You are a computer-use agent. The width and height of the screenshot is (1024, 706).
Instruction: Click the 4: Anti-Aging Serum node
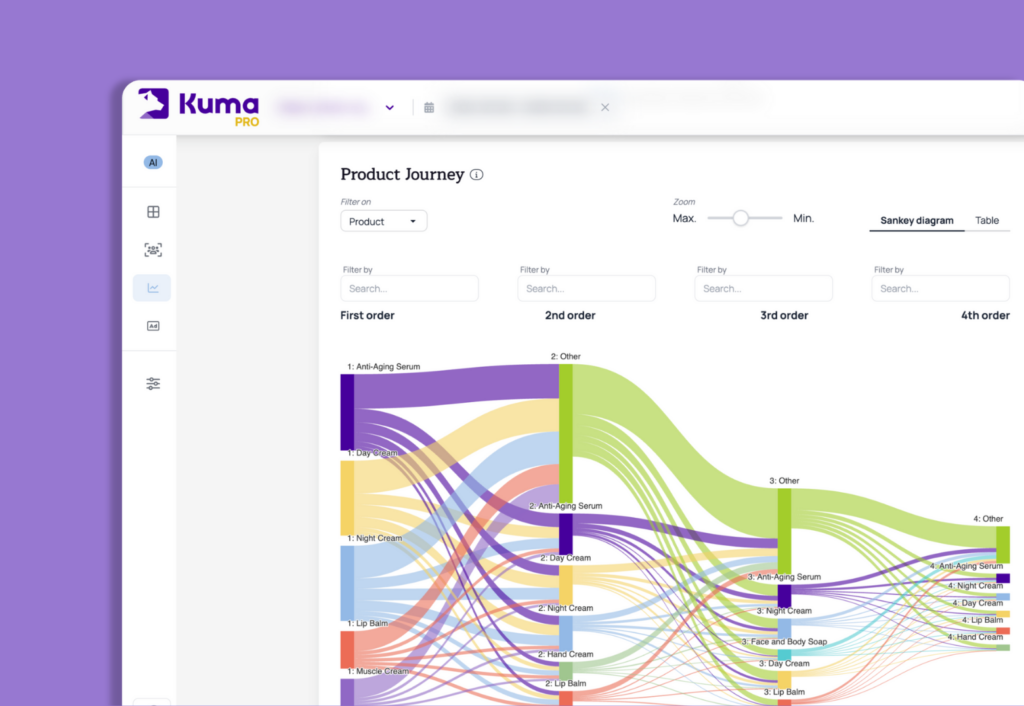[x=1002, y=578]
